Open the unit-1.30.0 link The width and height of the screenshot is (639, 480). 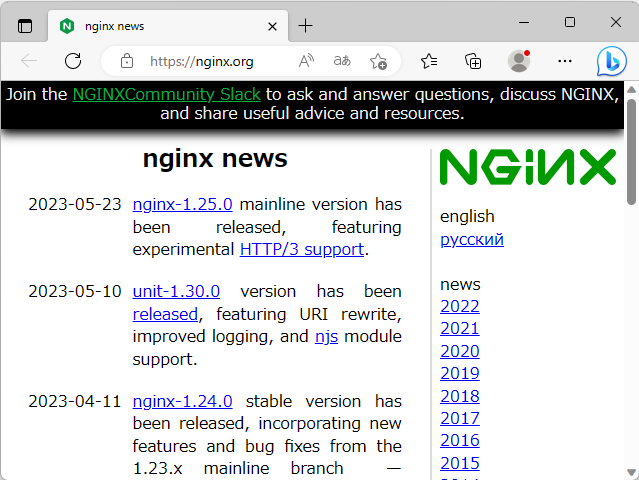point(176,291)
